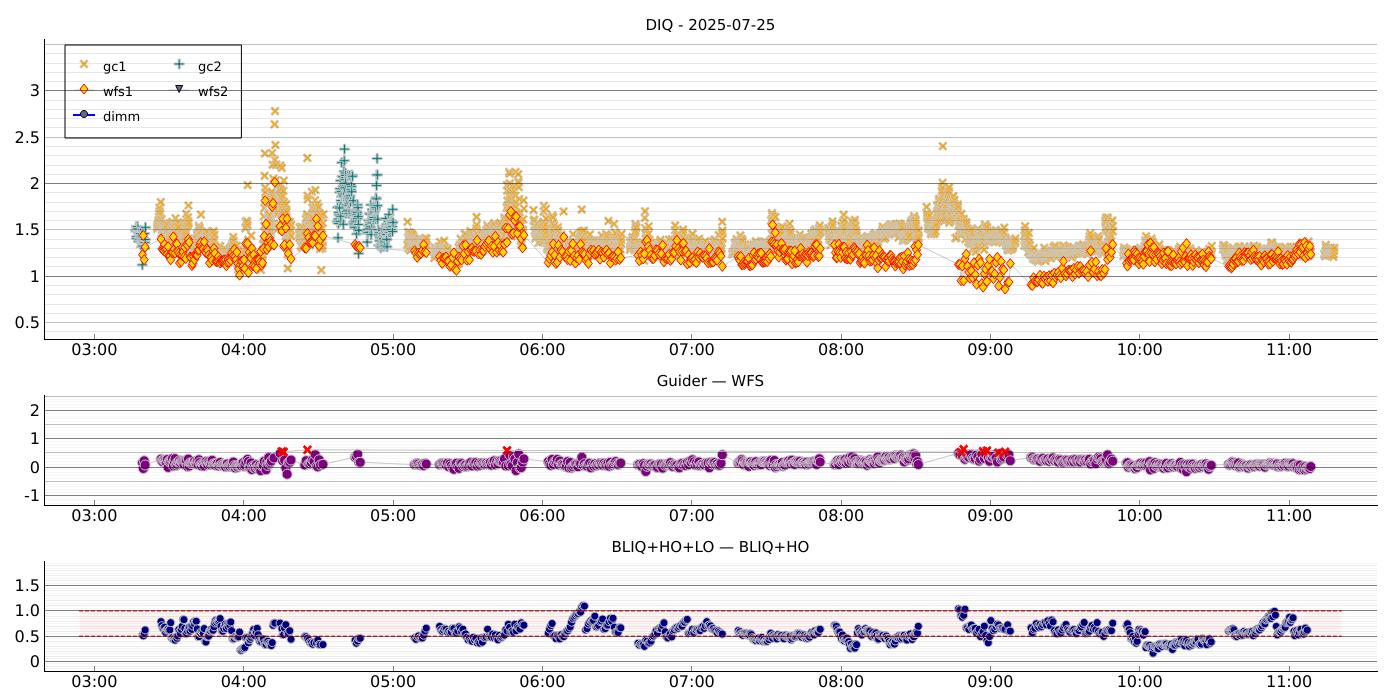Click the highest gc1 point near 04:12
The width and height of the screenshot is (1400, 700).
[275, 111]
